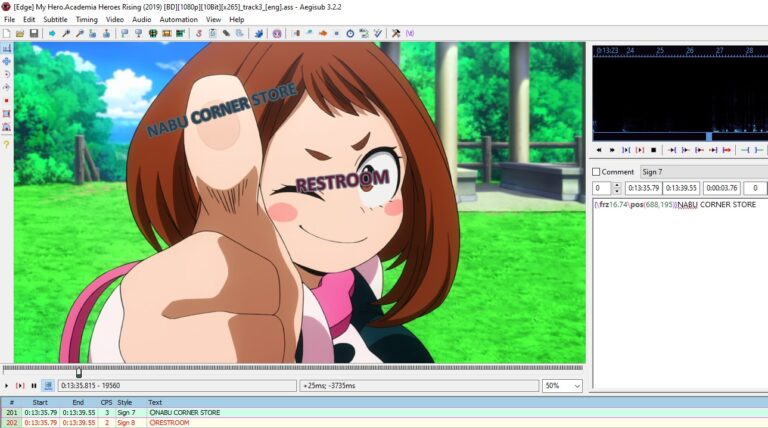Screen dimensions: 768x428
Task: Toggle auto-scroll of video
Action: tap(48, 386)
